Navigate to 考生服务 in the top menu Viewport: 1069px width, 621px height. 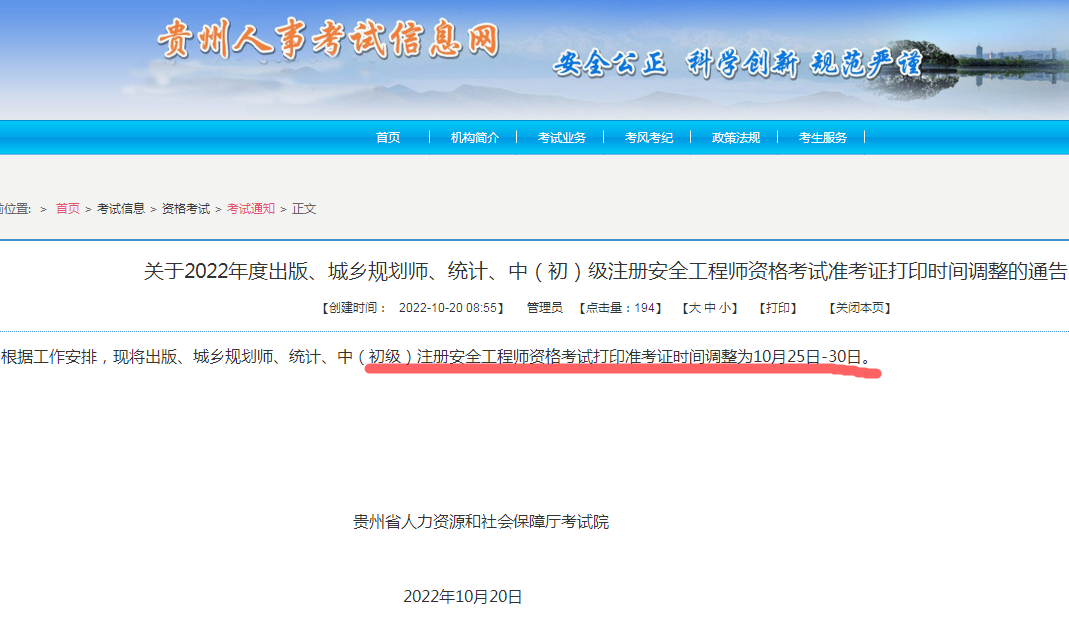tap(822, 138)
